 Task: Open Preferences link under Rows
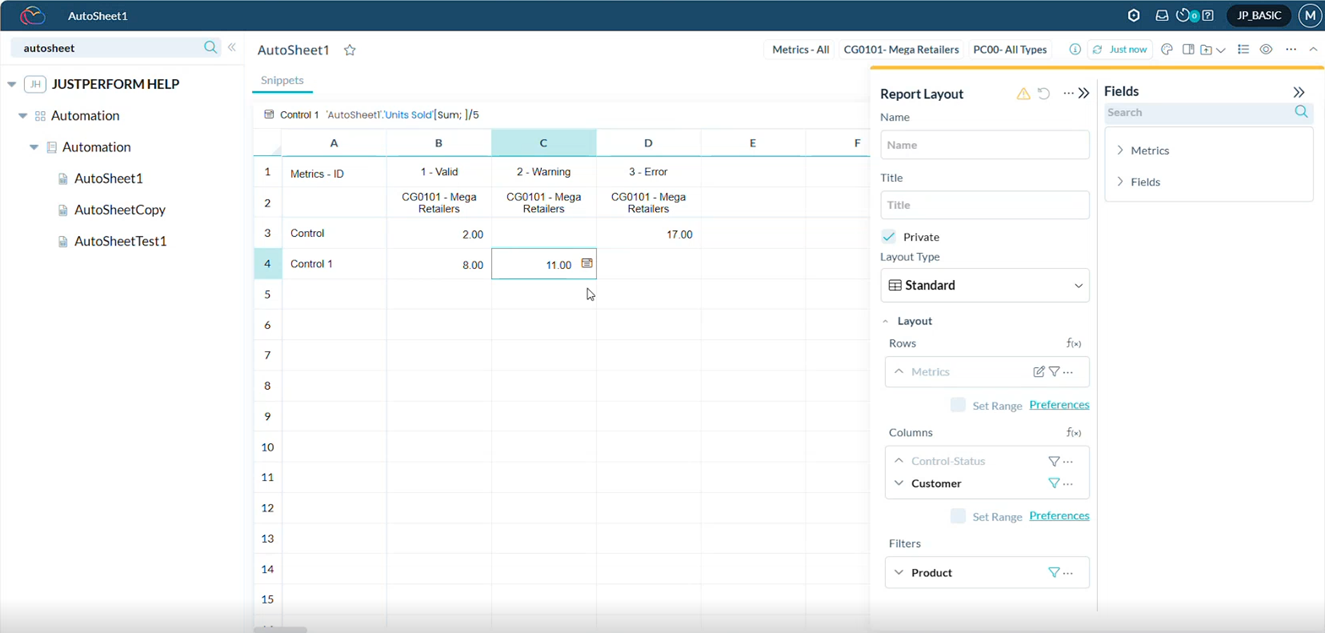tap(1058, 405)
